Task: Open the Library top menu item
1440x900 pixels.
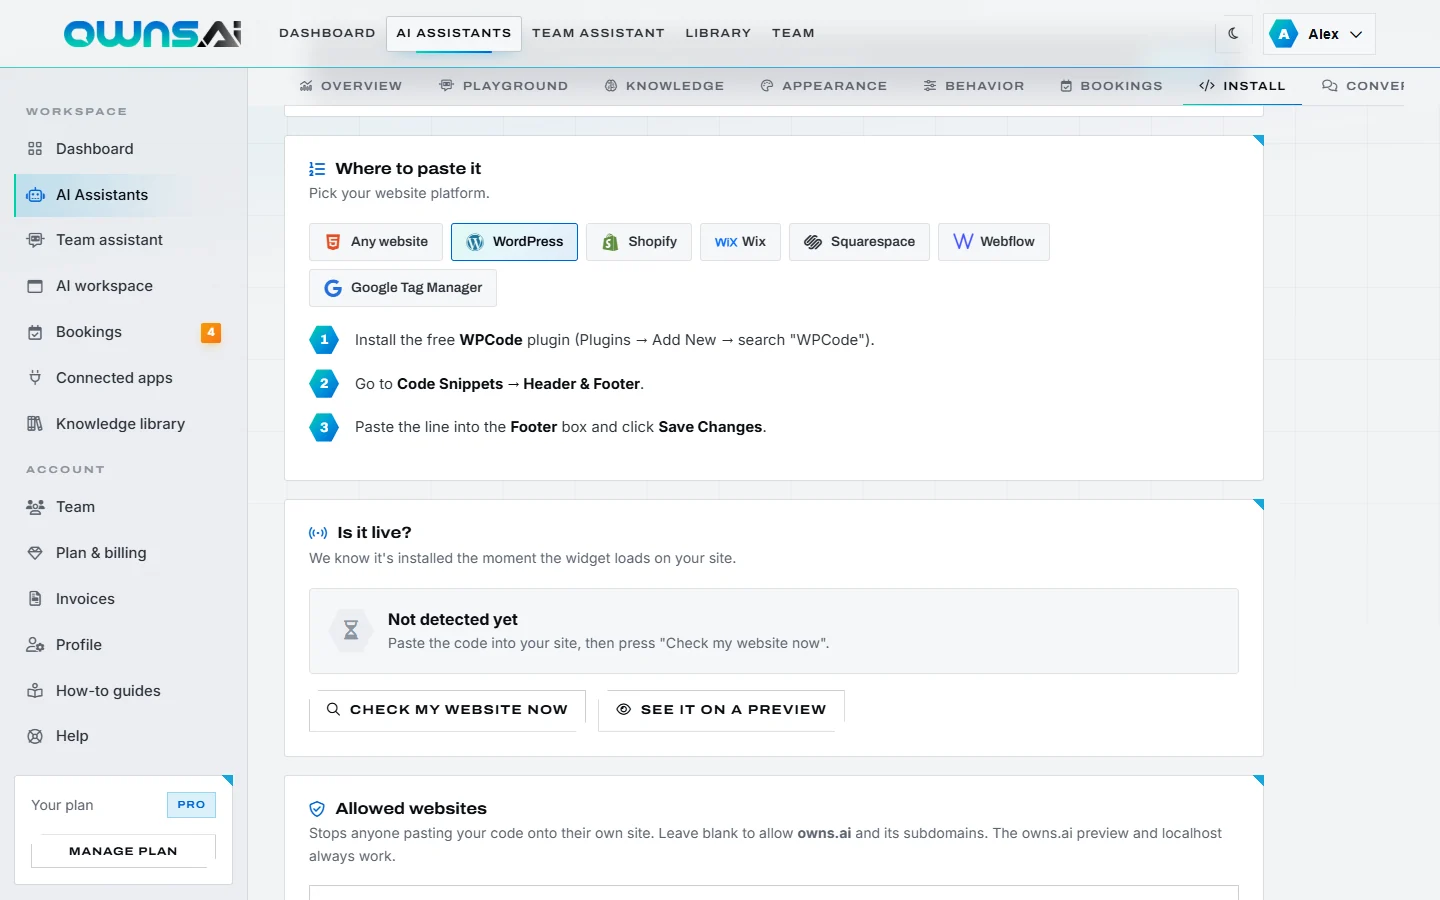Action: click(718, 33)
